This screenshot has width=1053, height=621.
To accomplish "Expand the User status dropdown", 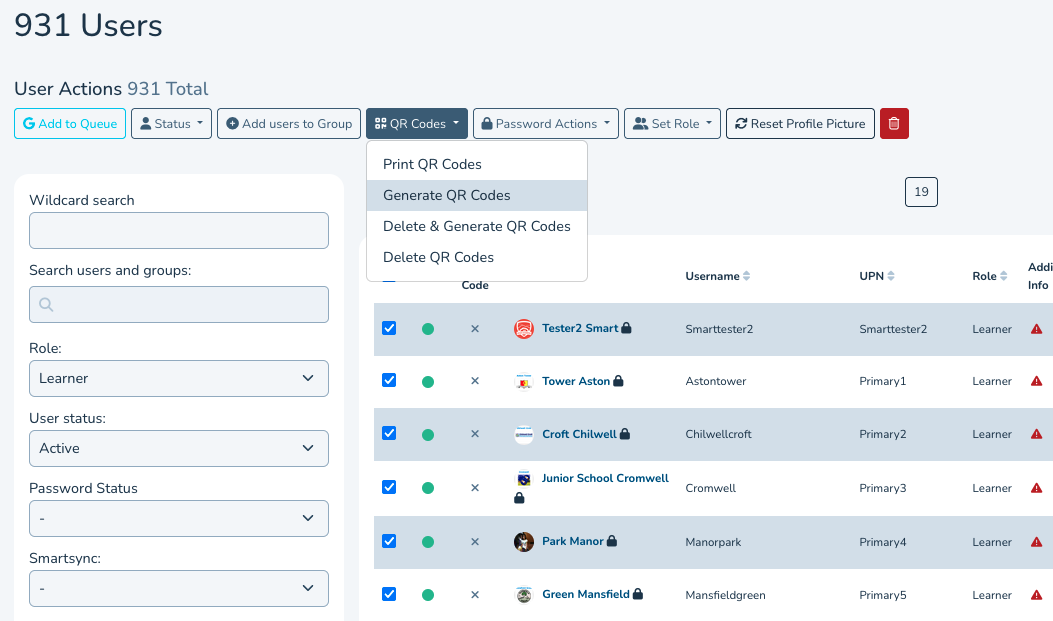I will (x=179, y=449).
